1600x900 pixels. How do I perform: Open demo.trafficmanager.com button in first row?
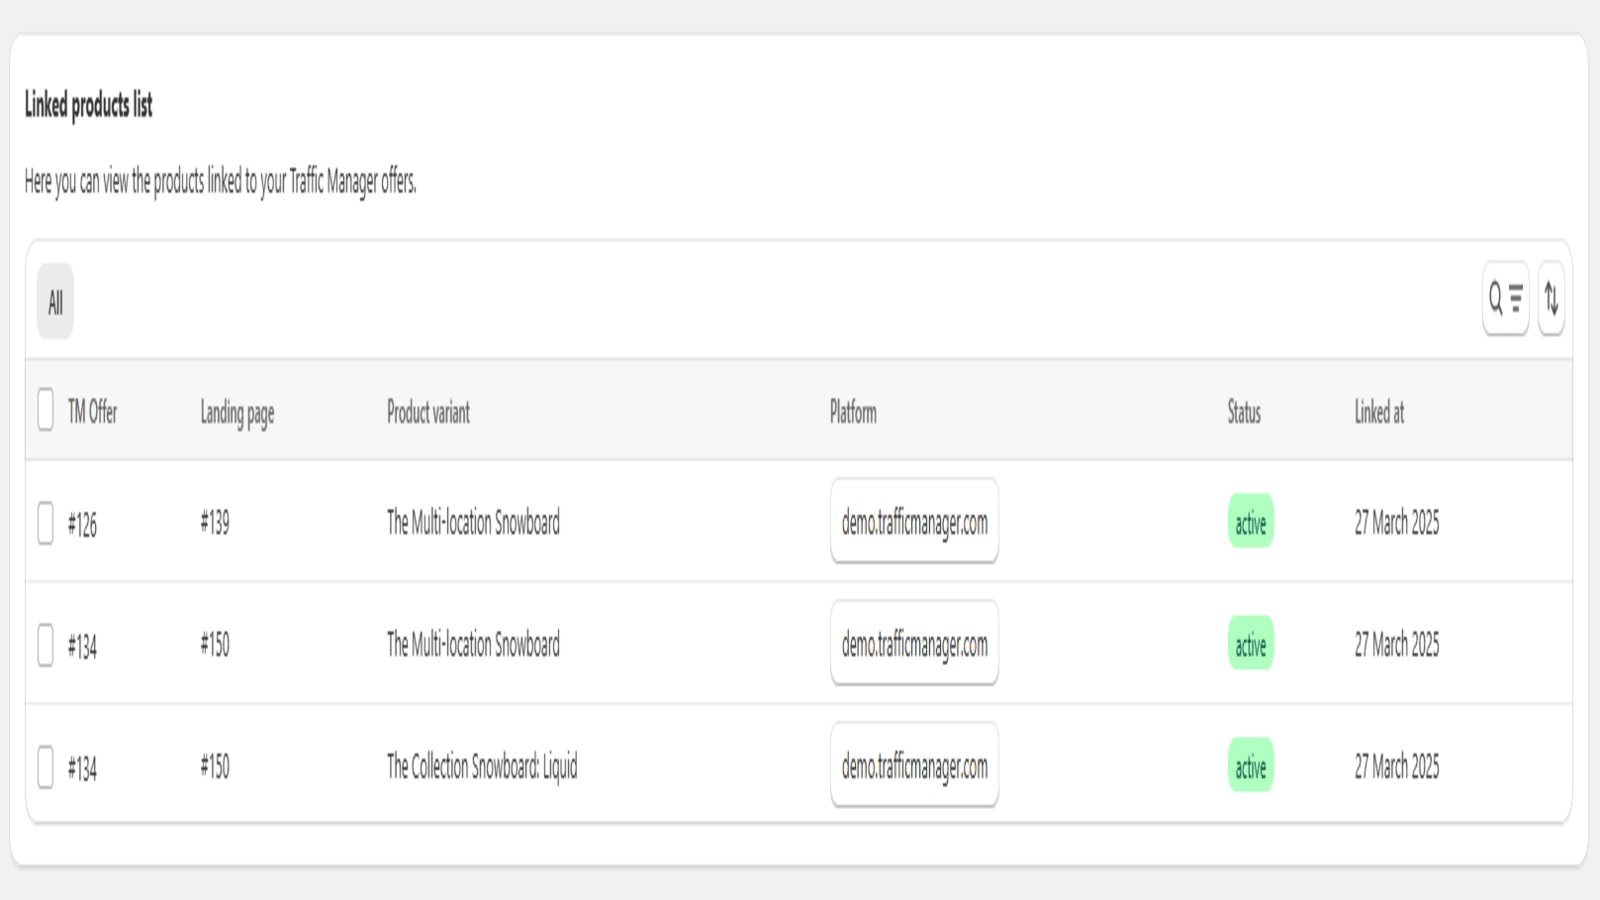pyautogui.click(x=914, y=521)
